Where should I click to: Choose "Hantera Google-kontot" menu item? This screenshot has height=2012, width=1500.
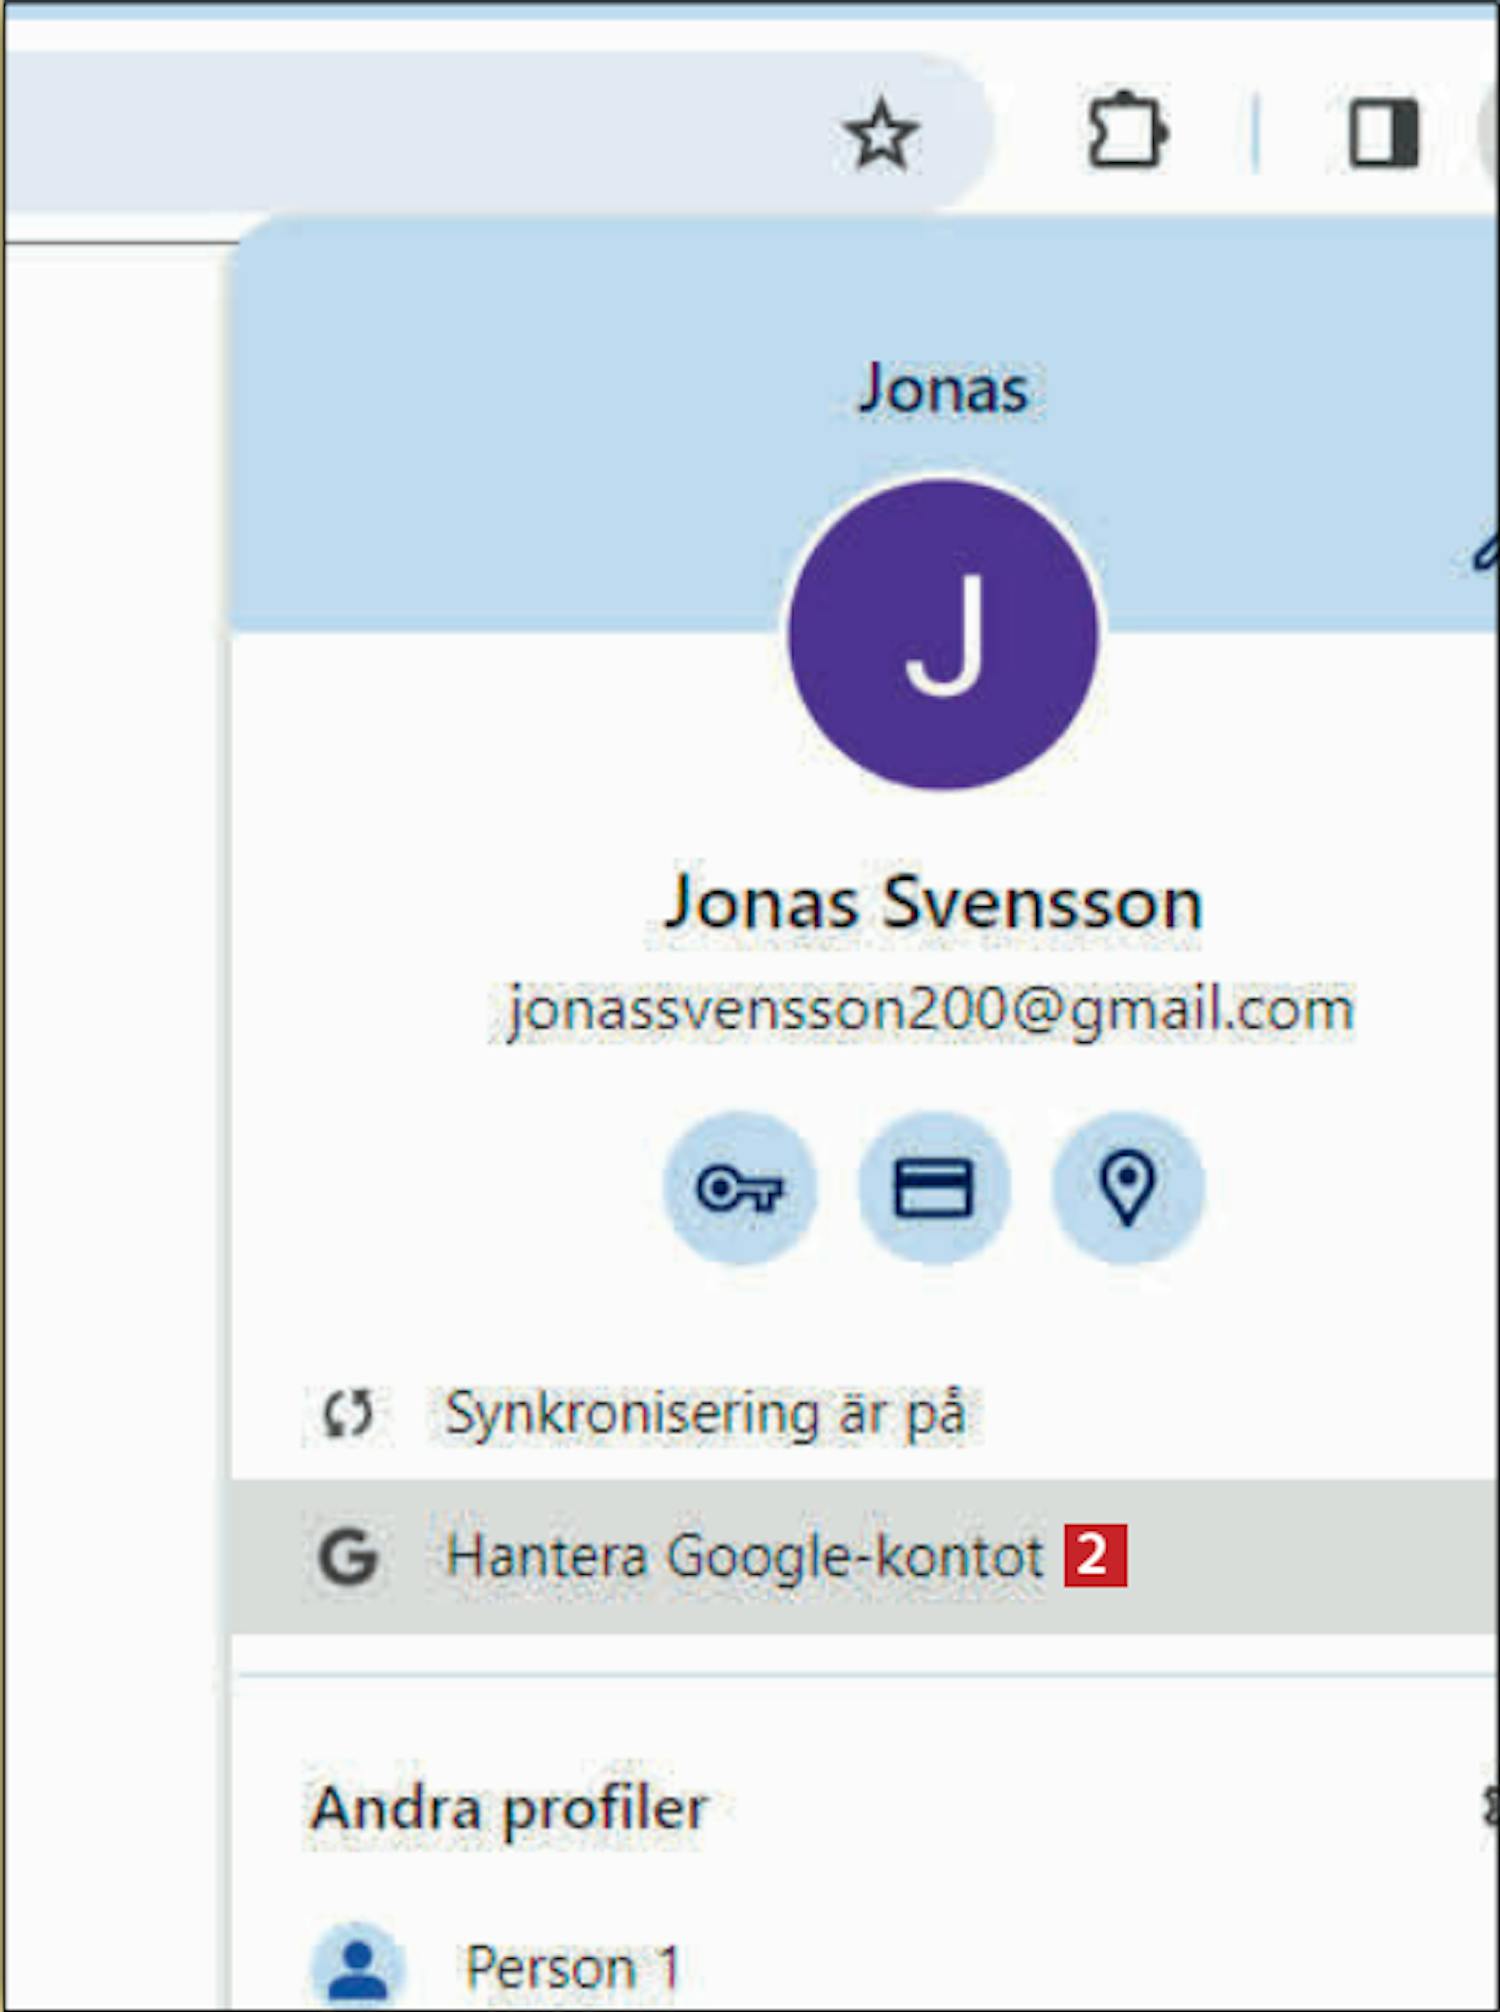click(x=866, y=1556)
